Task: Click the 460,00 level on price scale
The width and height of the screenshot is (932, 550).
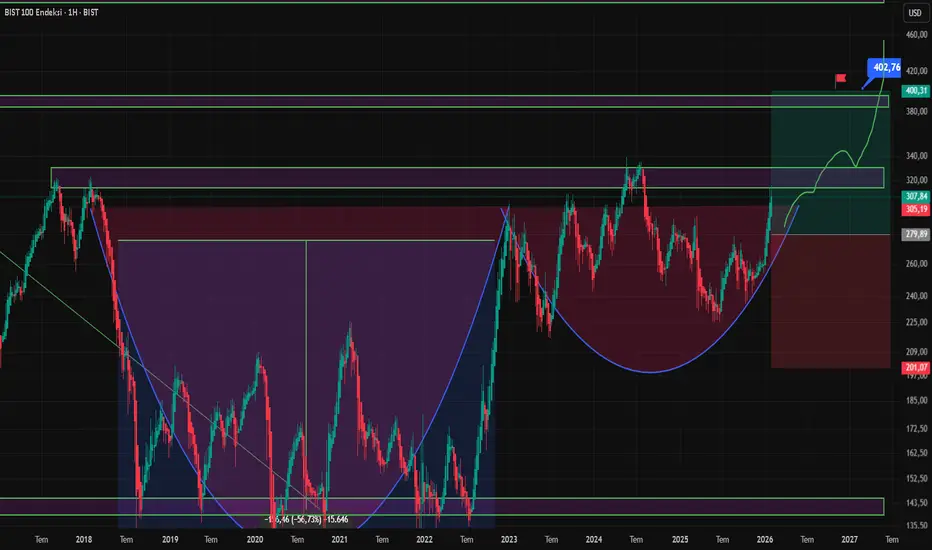Action: (915, 35)
